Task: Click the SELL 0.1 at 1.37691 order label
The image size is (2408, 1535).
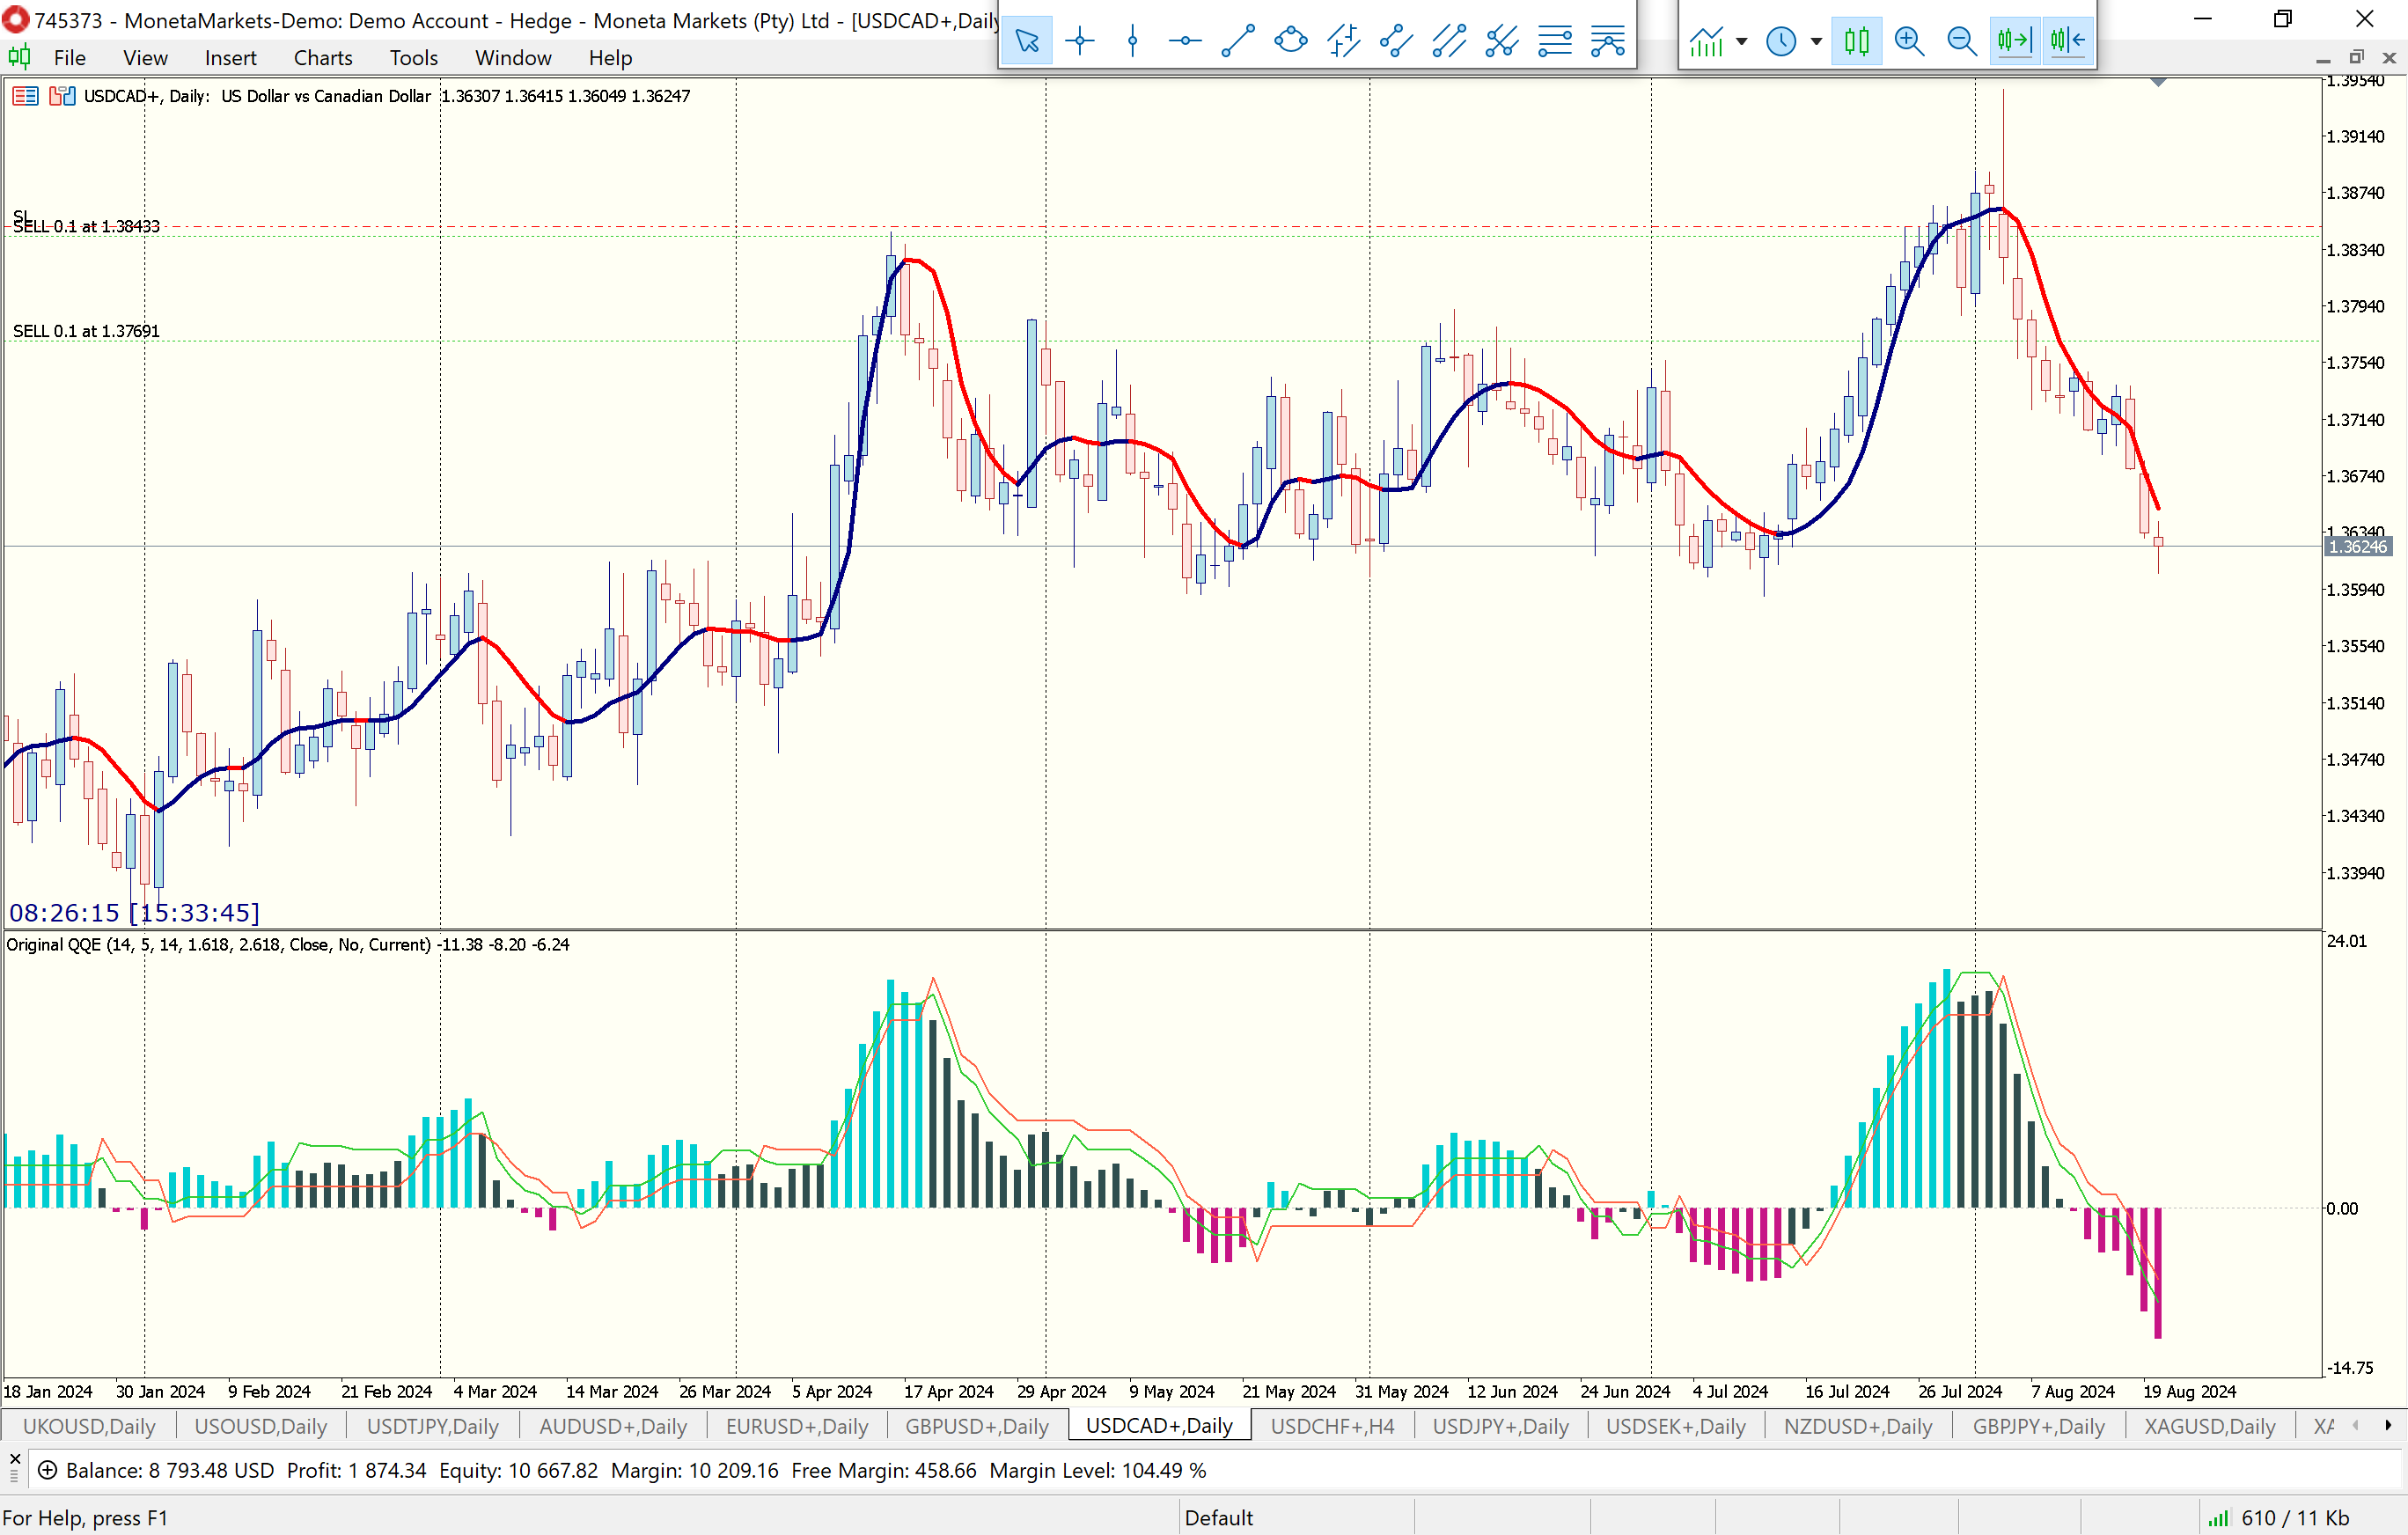Action: point(86,331)
